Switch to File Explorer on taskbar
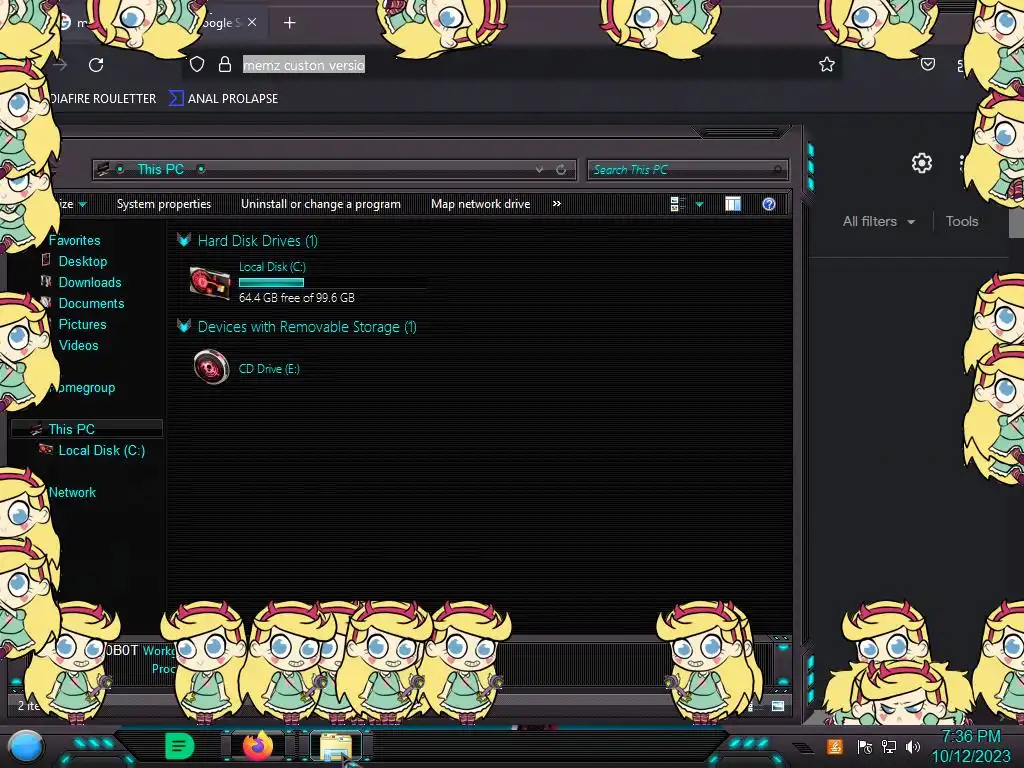This screenshot has height=768, width=1024. (336, 746)
